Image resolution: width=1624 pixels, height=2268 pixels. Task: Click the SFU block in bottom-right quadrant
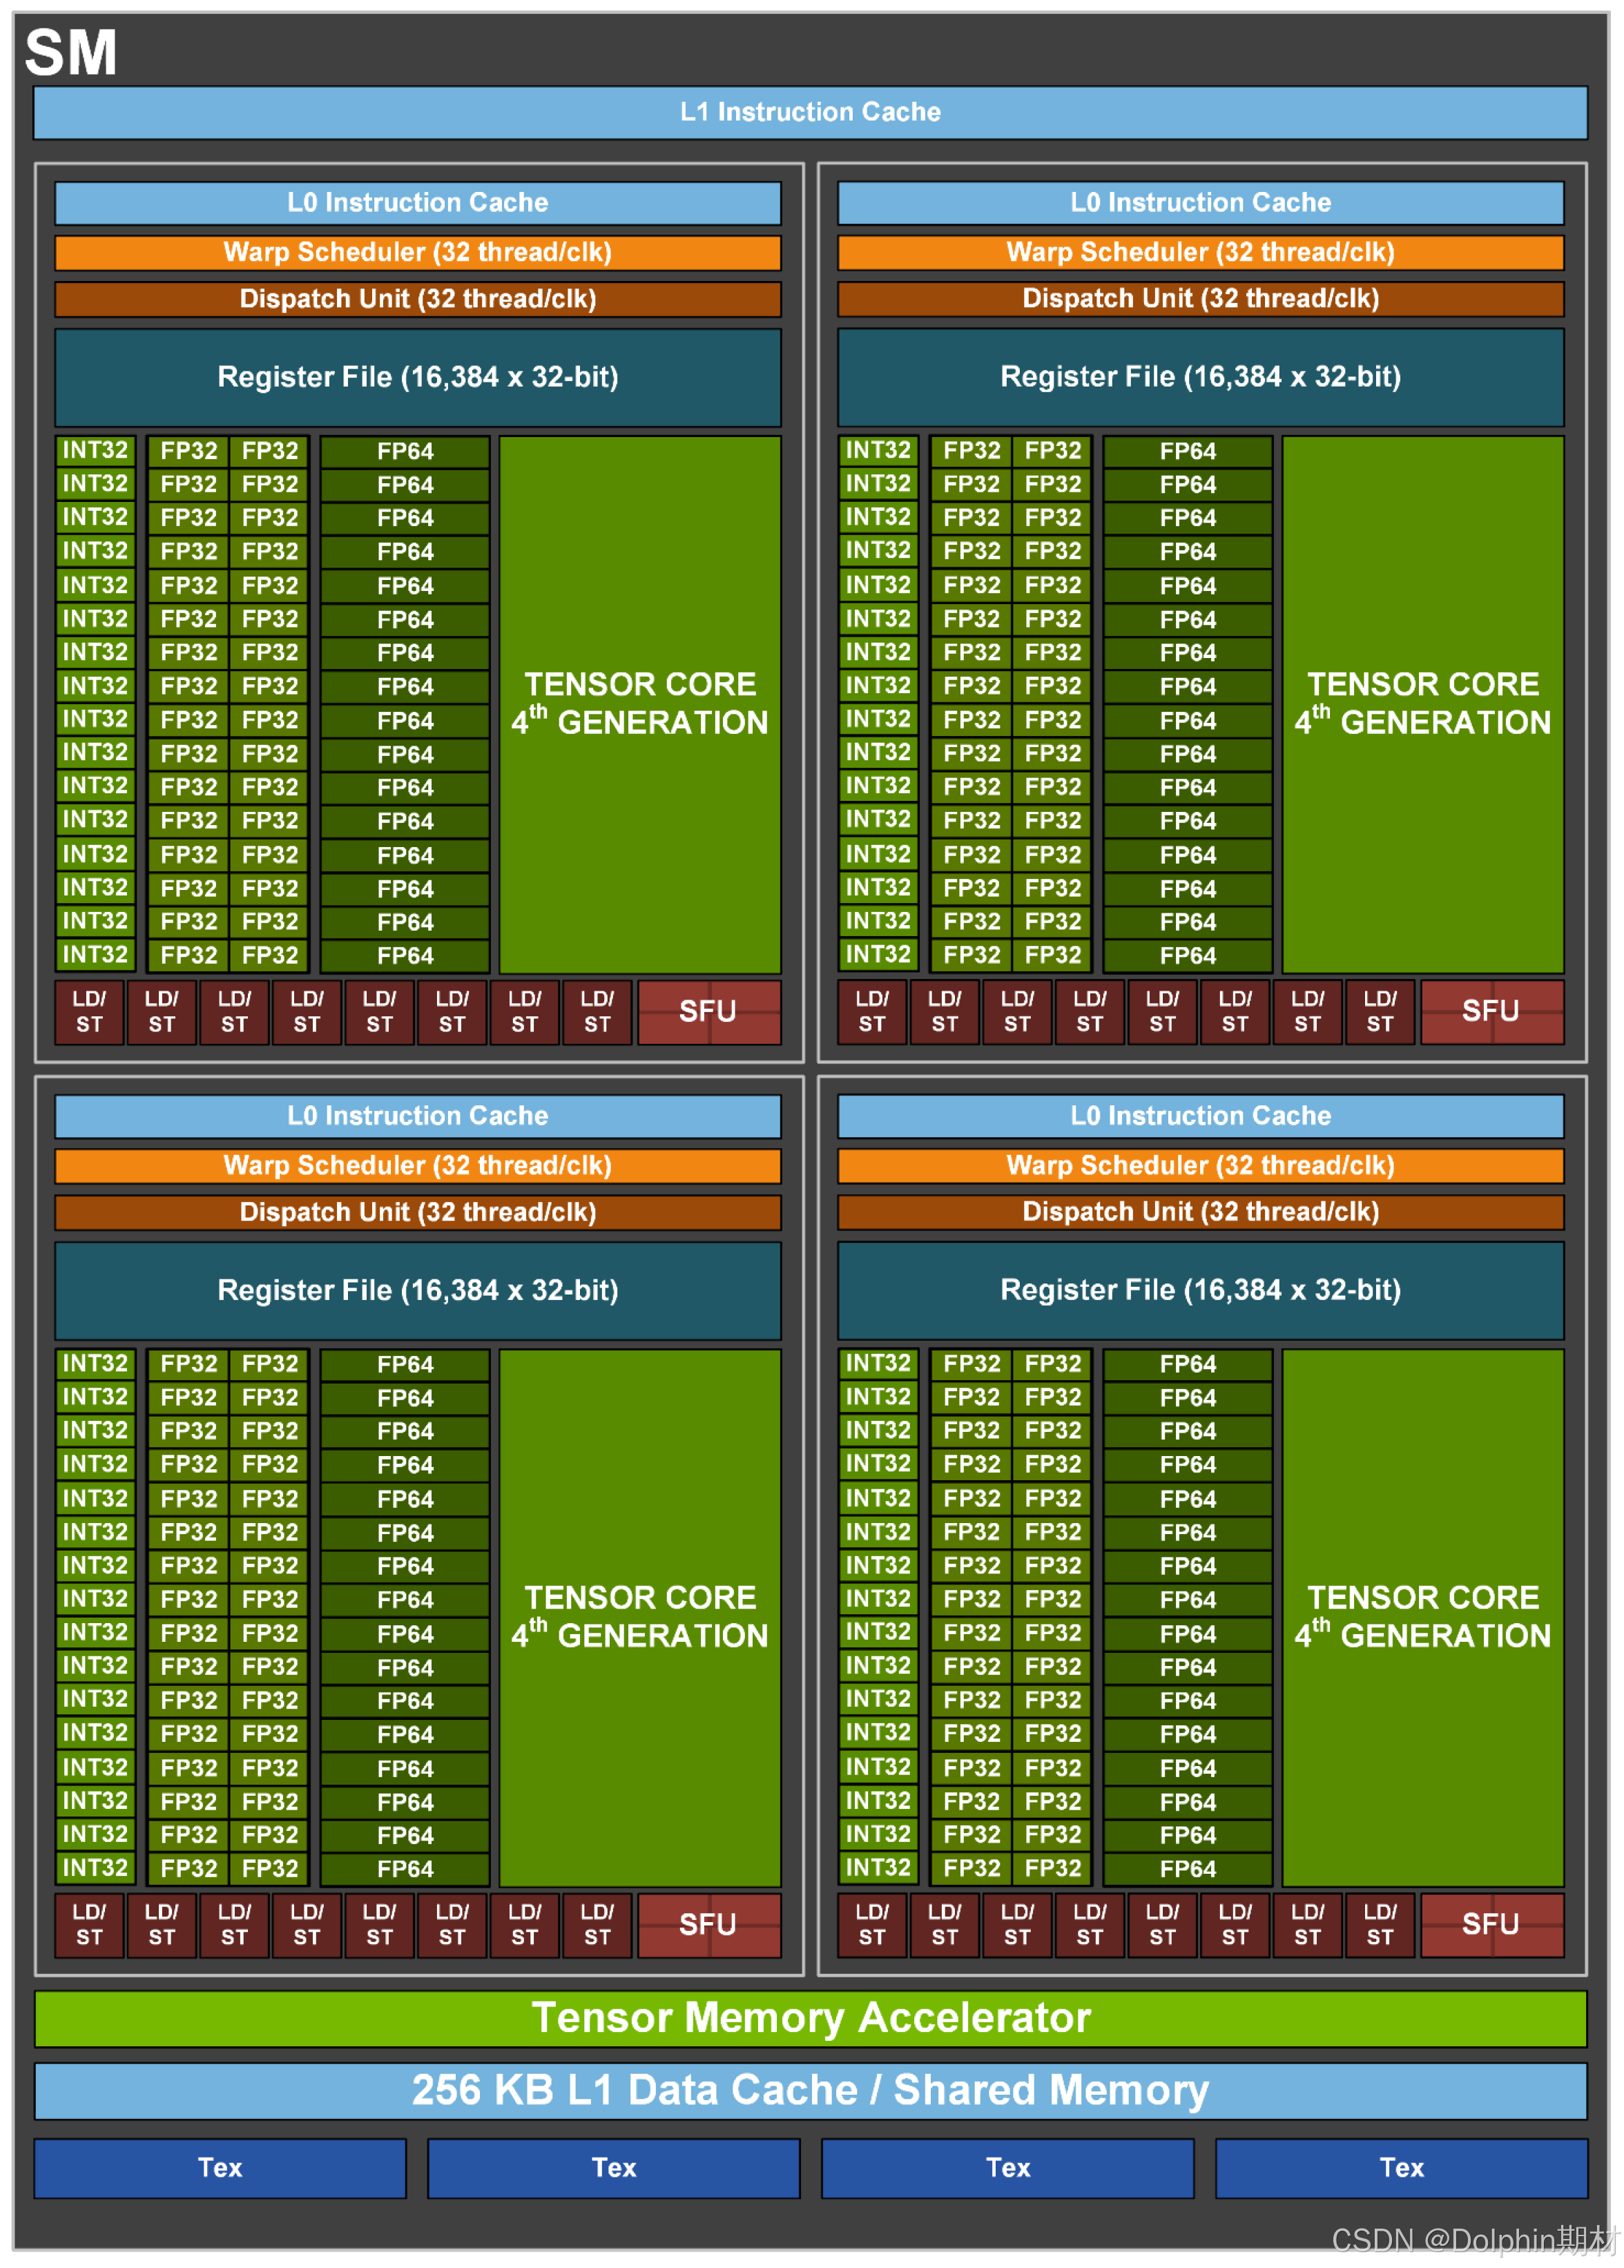tap(1491, 1924)
